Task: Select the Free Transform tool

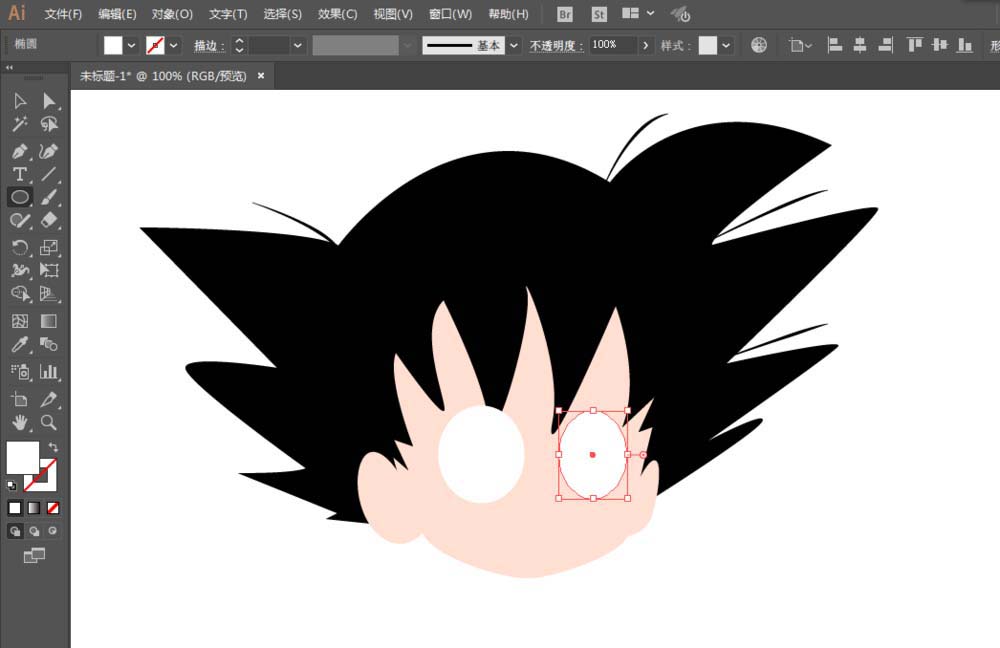Action: (48, 270)
